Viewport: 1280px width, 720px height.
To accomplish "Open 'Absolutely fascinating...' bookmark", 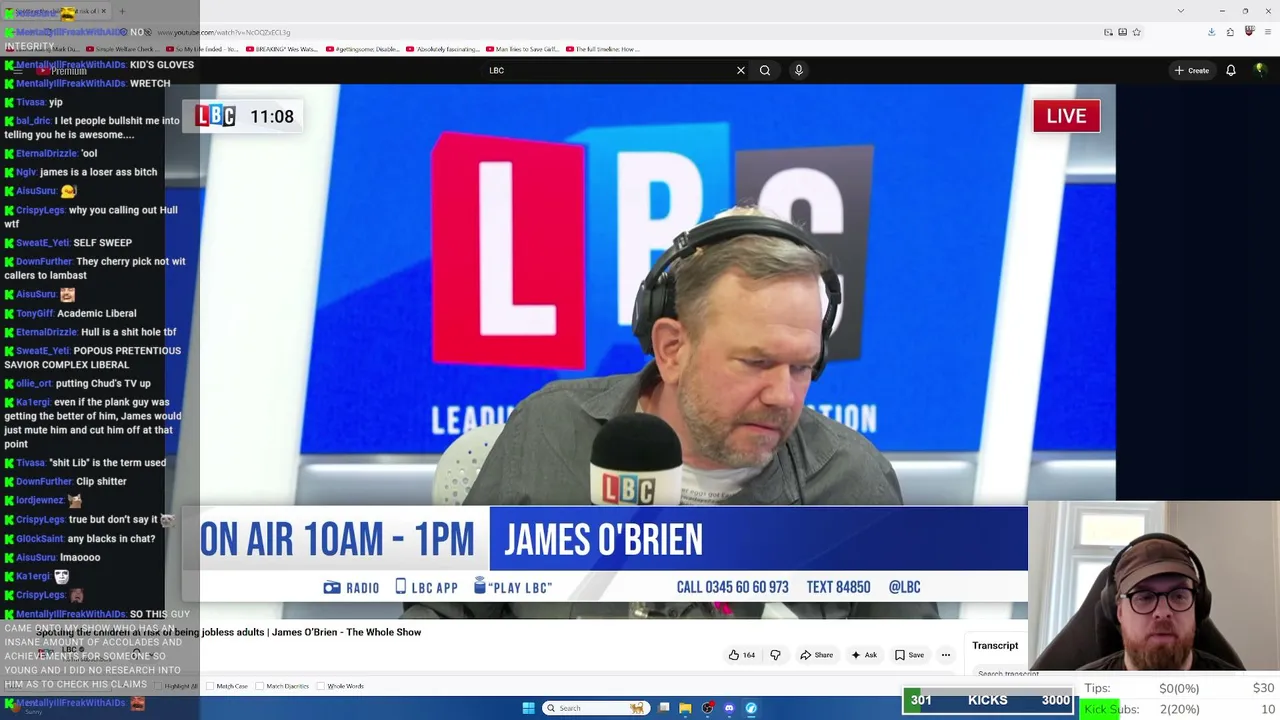I will [x=441, y=49].
